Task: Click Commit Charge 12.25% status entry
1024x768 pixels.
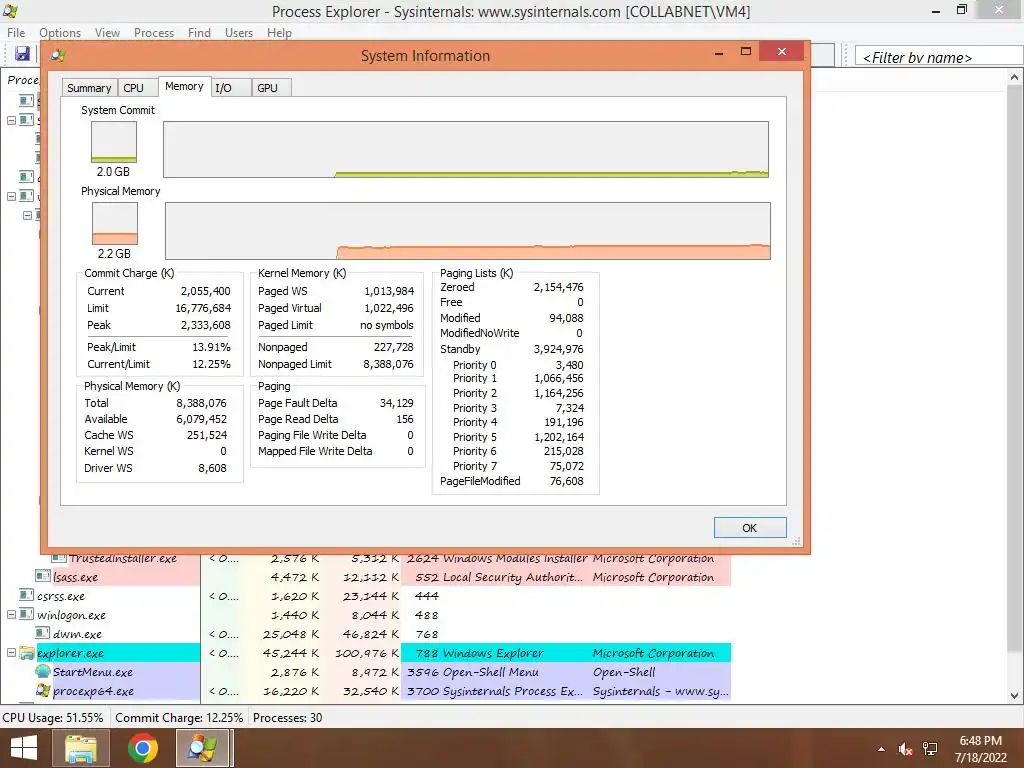Action: tap(179, 717)
